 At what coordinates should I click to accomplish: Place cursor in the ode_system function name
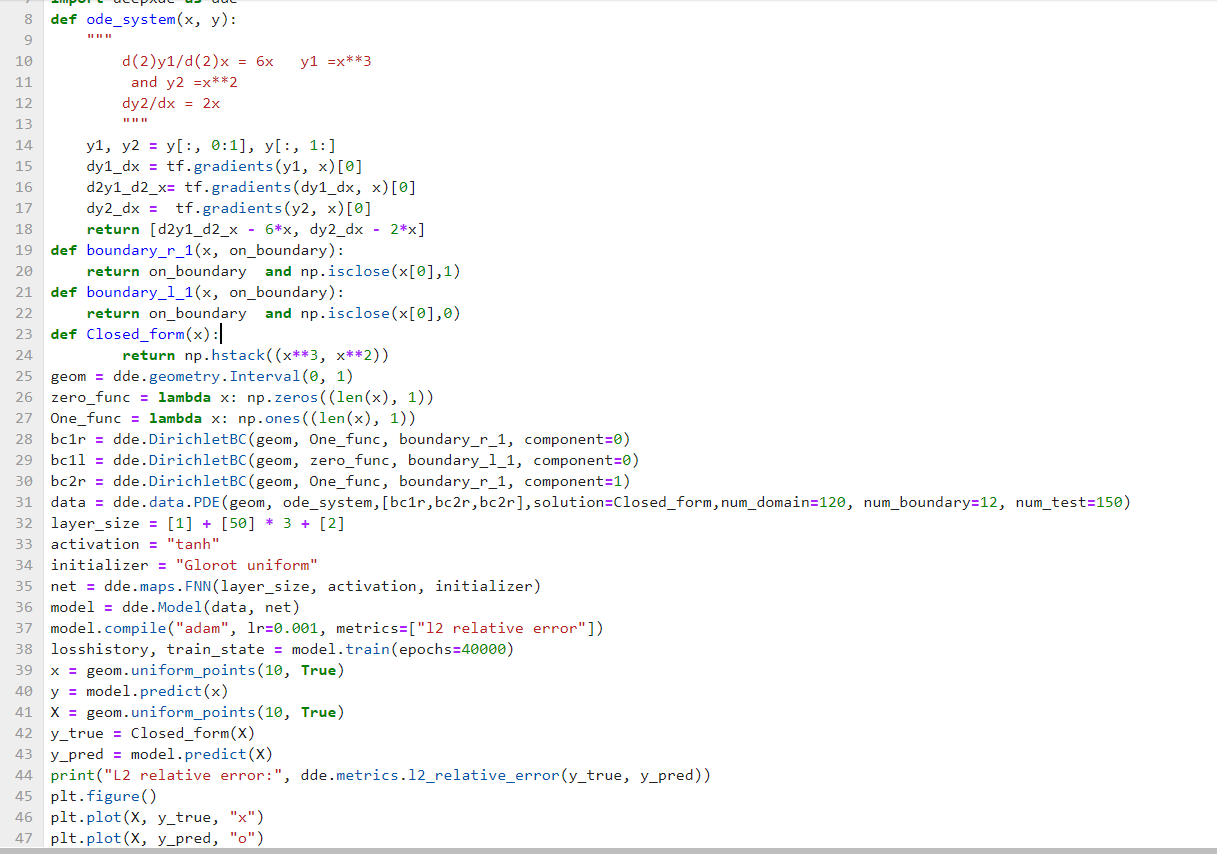tap(130, 19)
